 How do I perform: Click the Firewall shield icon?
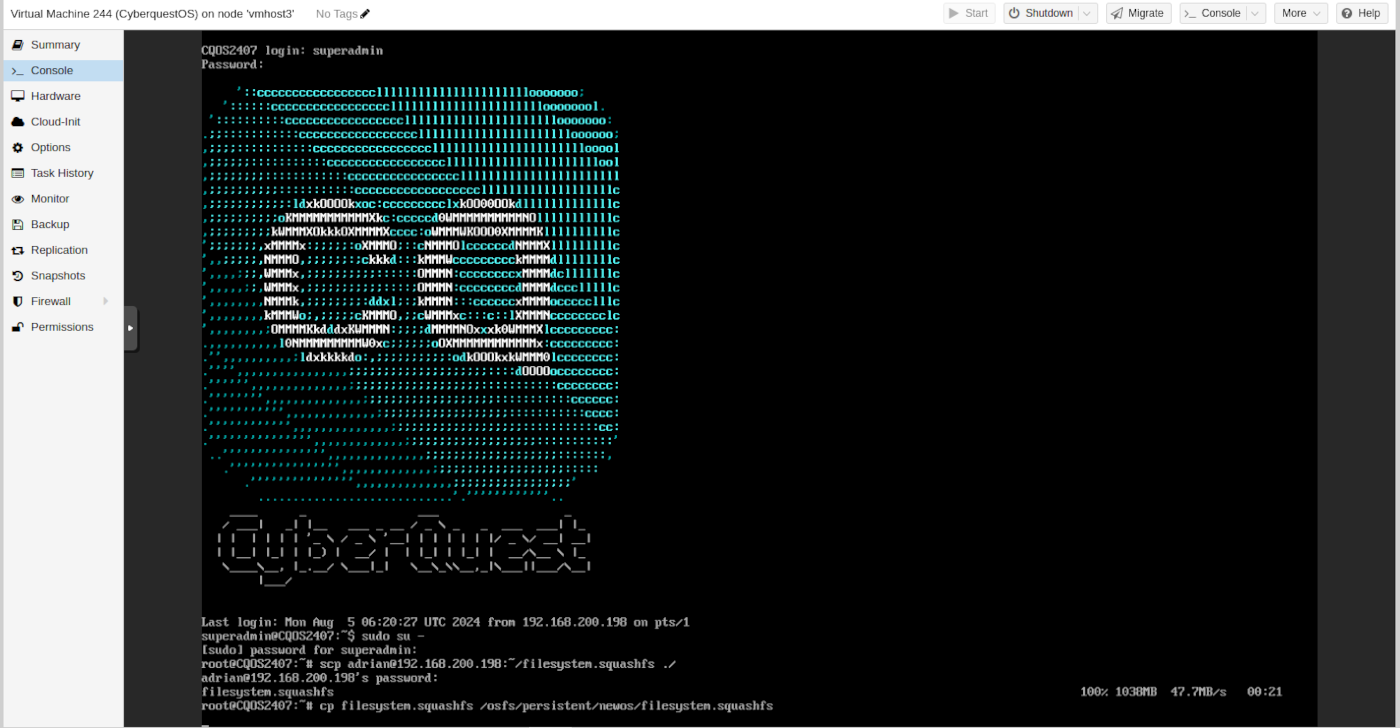coord(17,301)
